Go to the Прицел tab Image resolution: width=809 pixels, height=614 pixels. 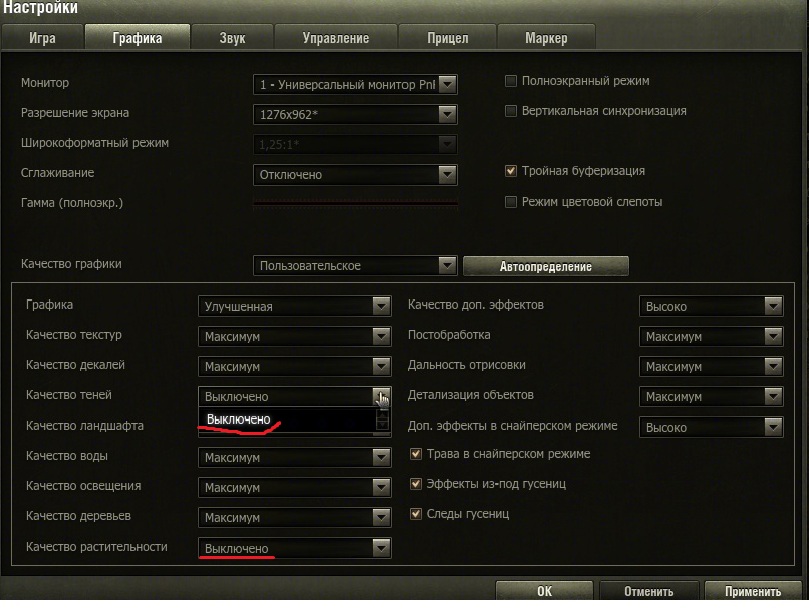[447, 38]
